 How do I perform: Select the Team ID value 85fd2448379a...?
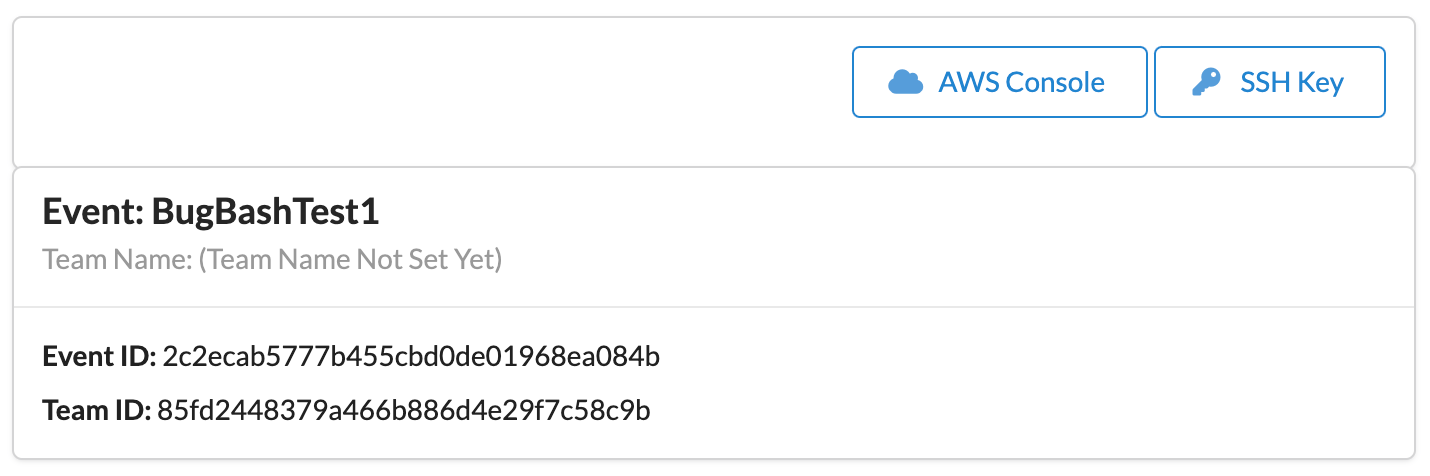coord(404,410)
